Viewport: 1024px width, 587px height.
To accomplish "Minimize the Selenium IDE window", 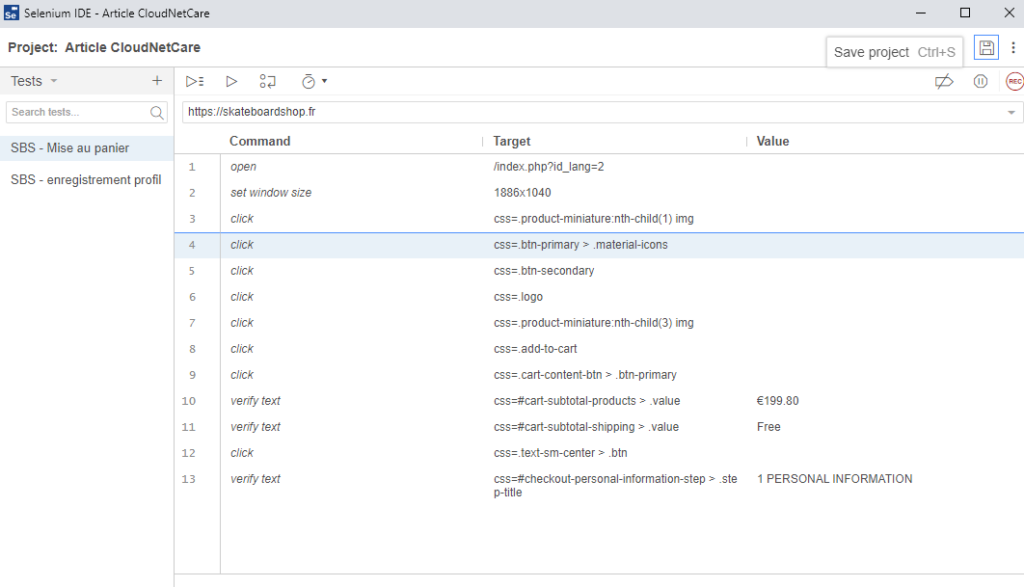I will coord(921,13).
